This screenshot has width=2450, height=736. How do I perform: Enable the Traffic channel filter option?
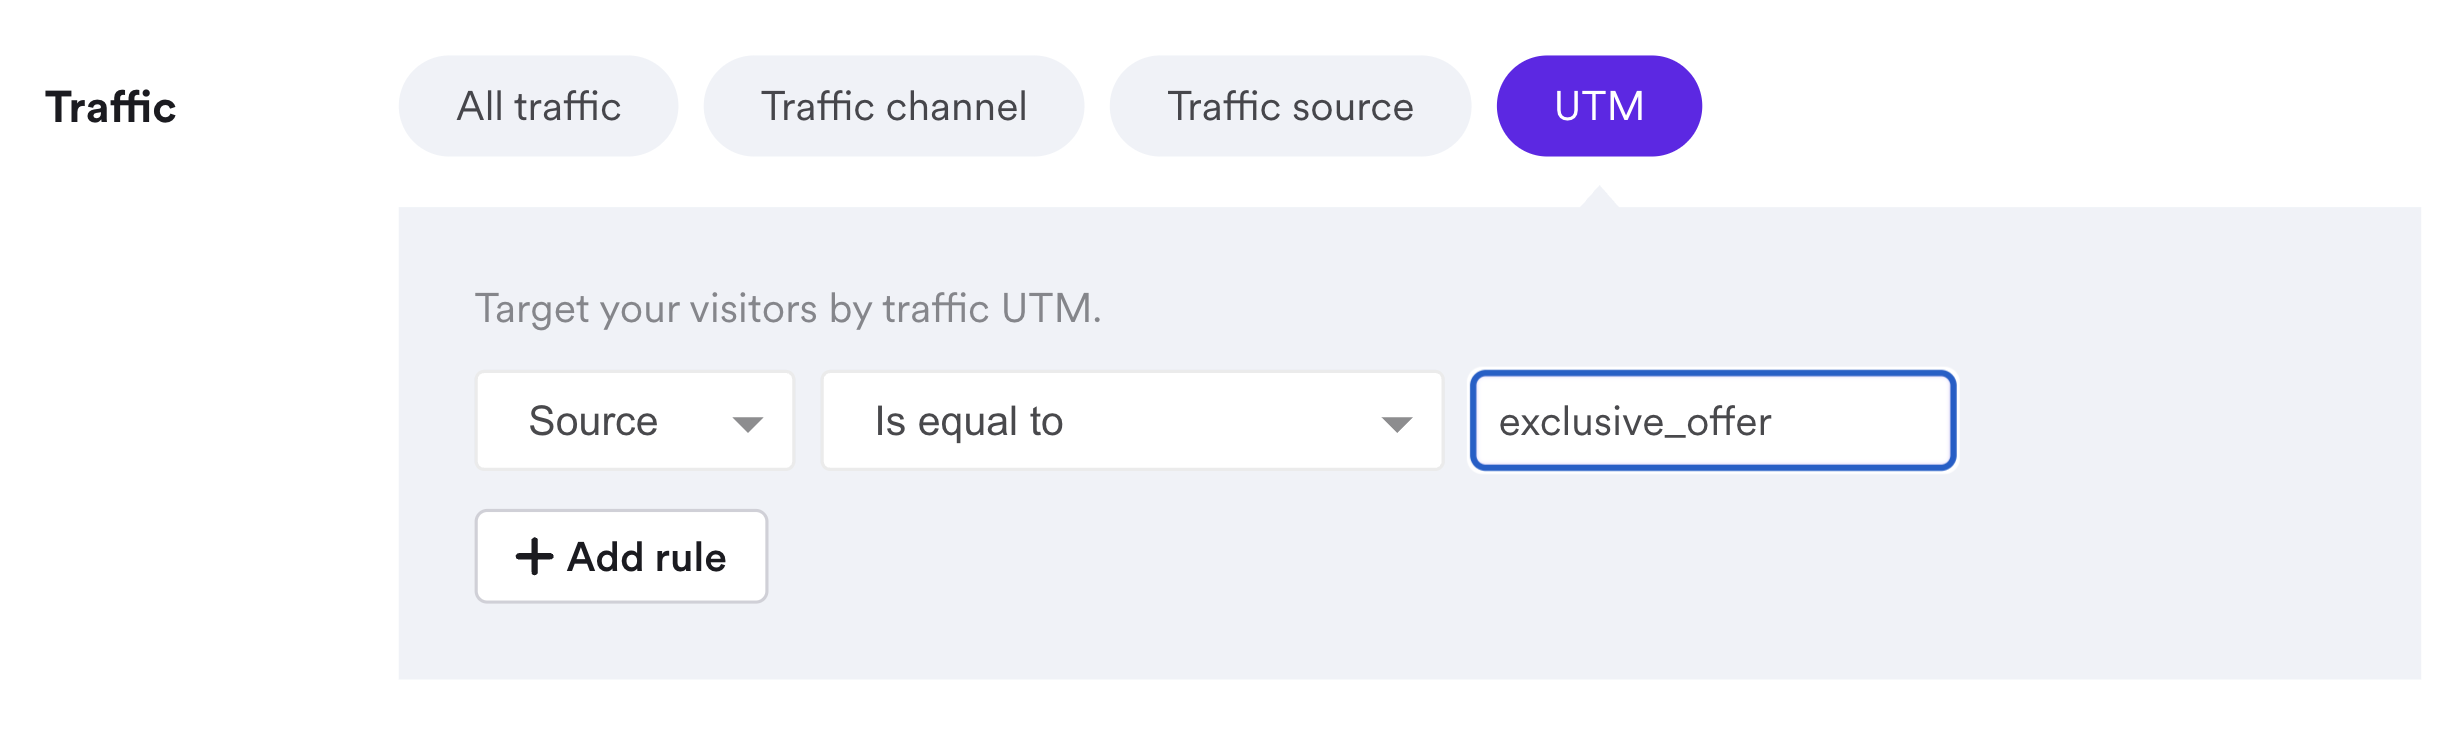894,105
